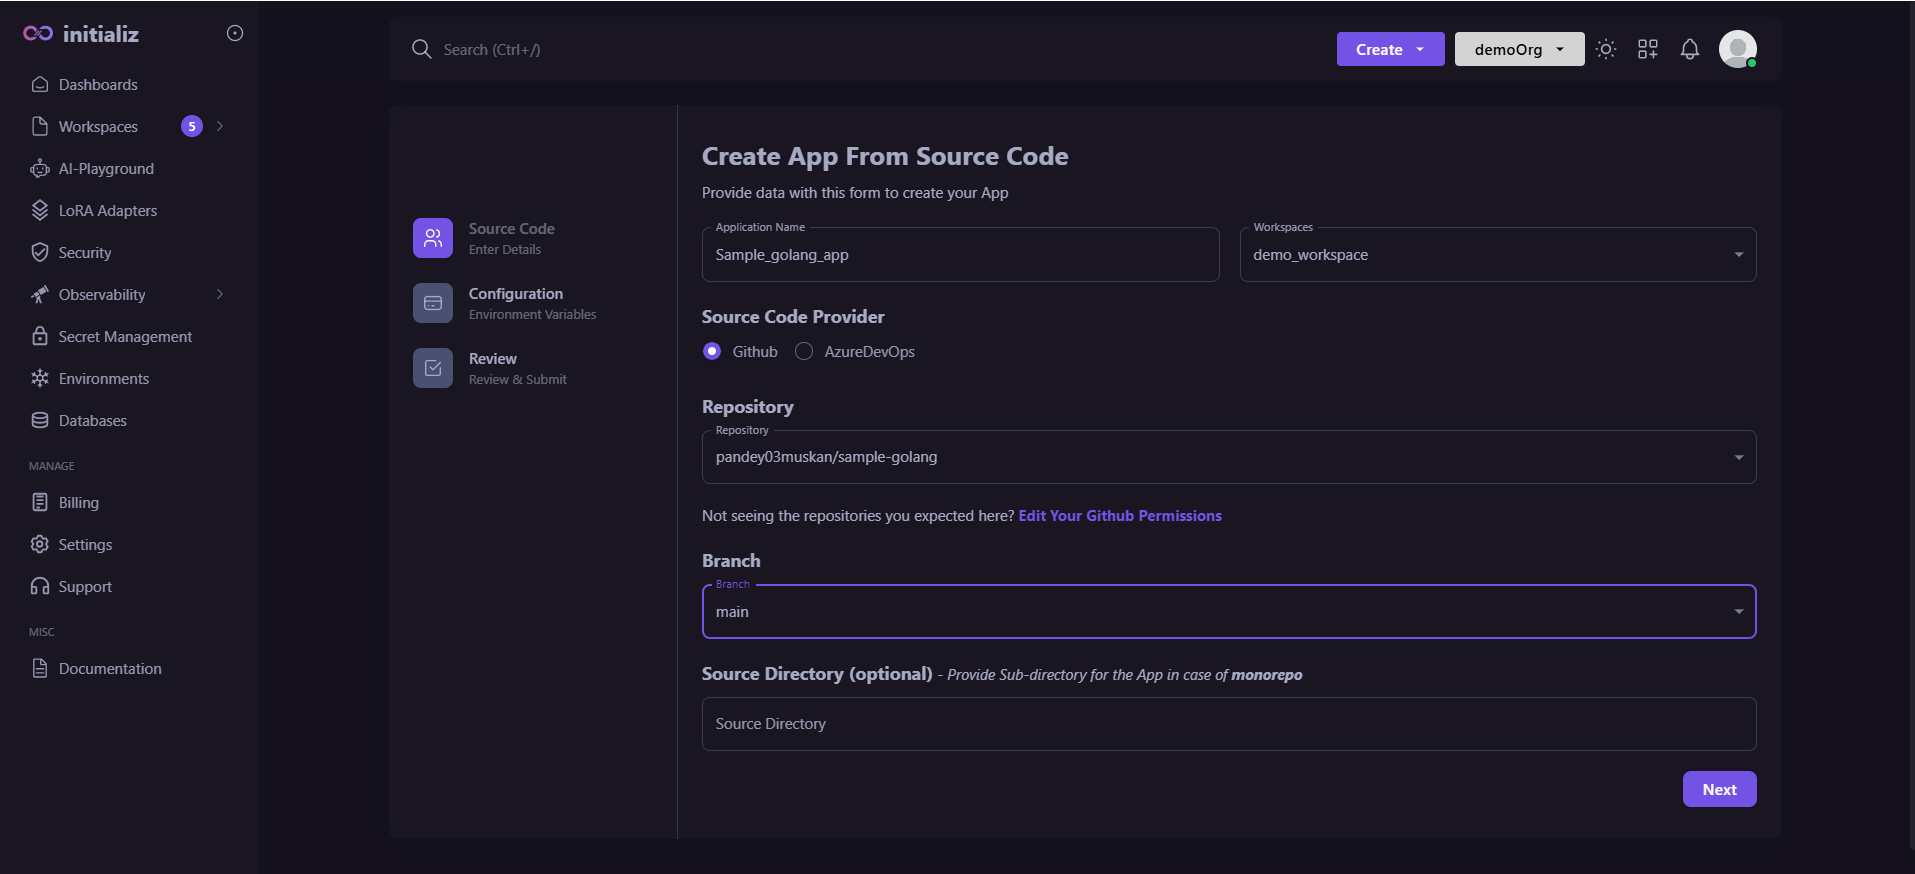Click the Environments gear-cluster icon
The width and height of the screenshot is (1915, 874).
tap(40, 378)
